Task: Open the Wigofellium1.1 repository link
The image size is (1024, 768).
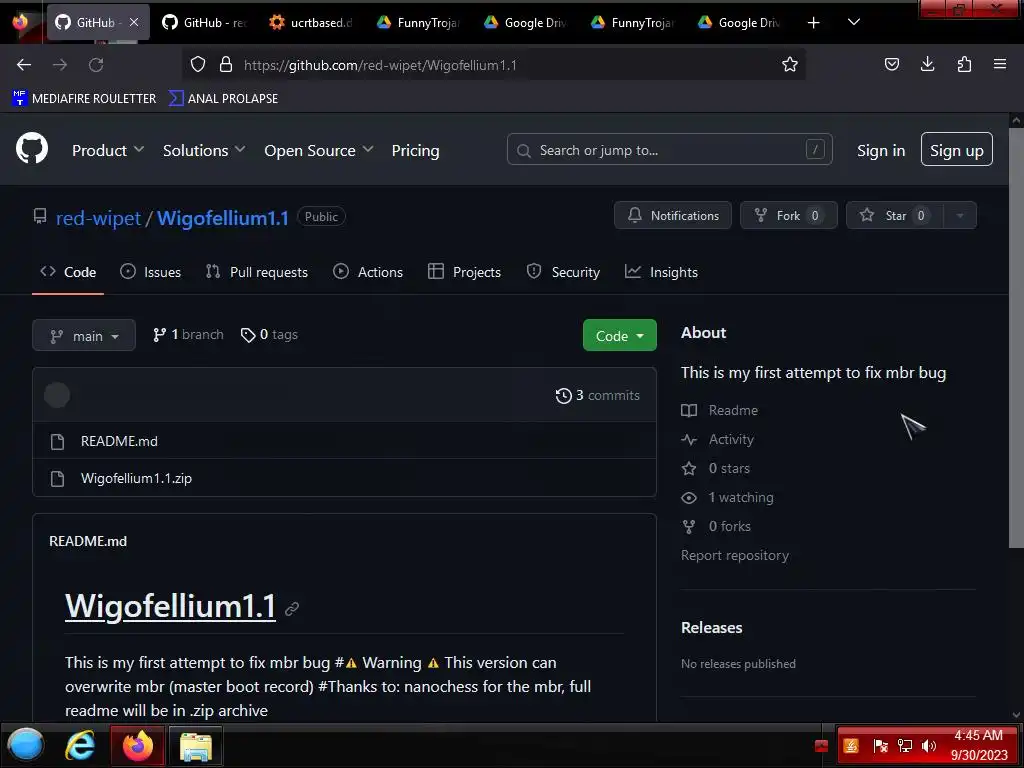Action: [223, 218]
